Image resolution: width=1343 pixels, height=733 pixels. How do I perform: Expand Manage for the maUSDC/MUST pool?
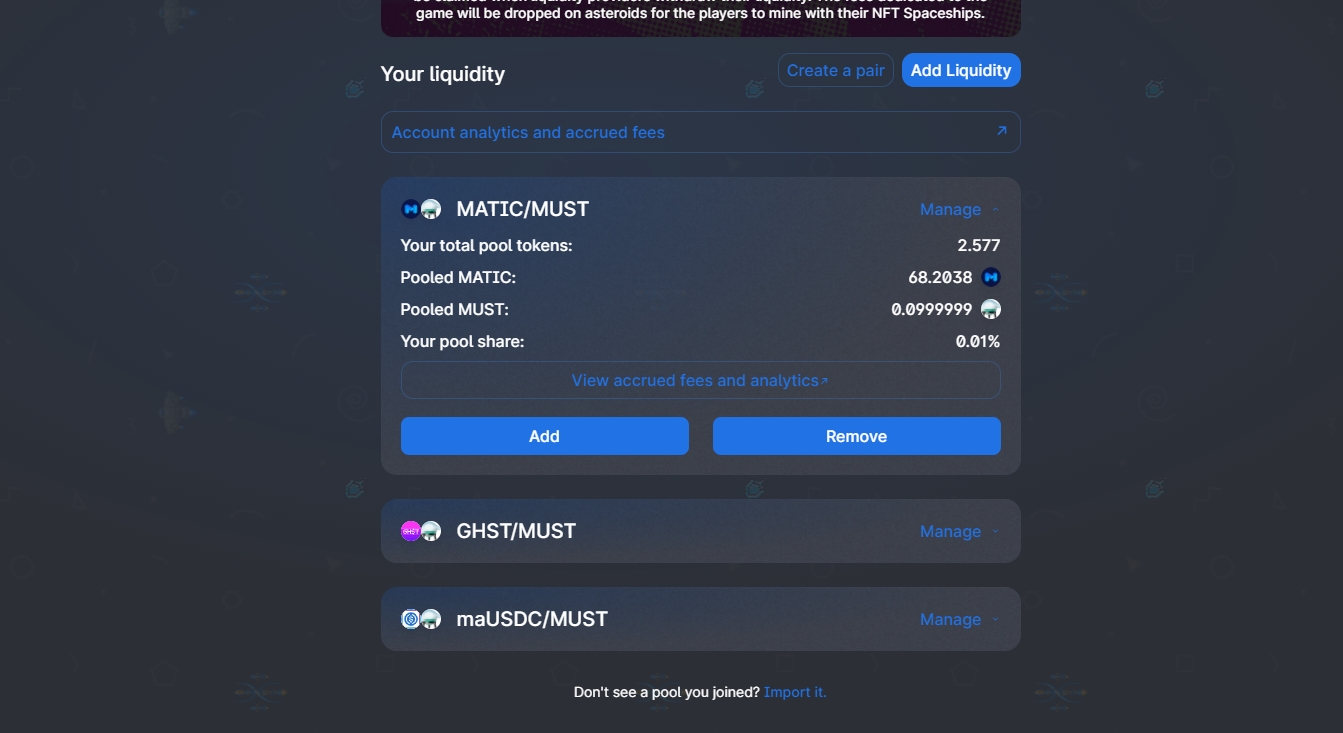pyautogui.click(x=958, y=620)
